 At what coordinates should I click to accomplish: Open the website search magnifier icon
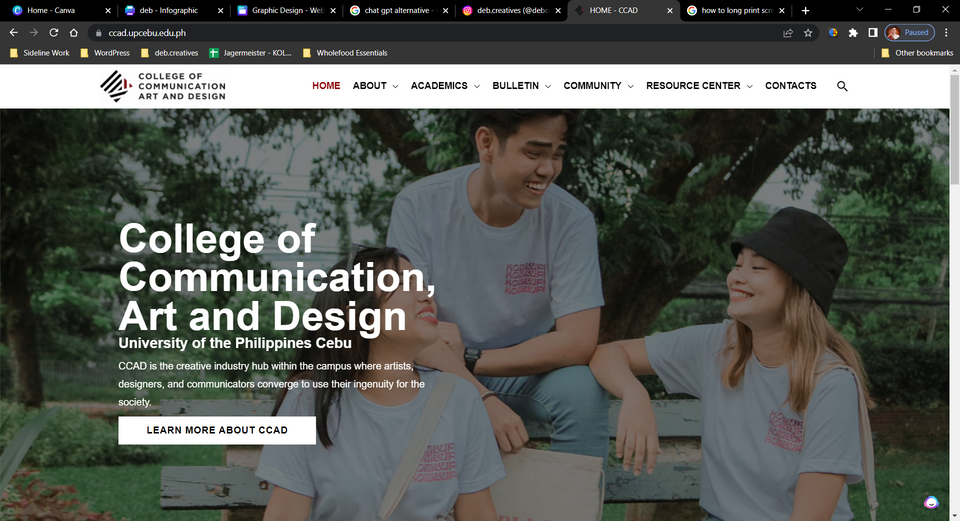click(x=842, y=86)
